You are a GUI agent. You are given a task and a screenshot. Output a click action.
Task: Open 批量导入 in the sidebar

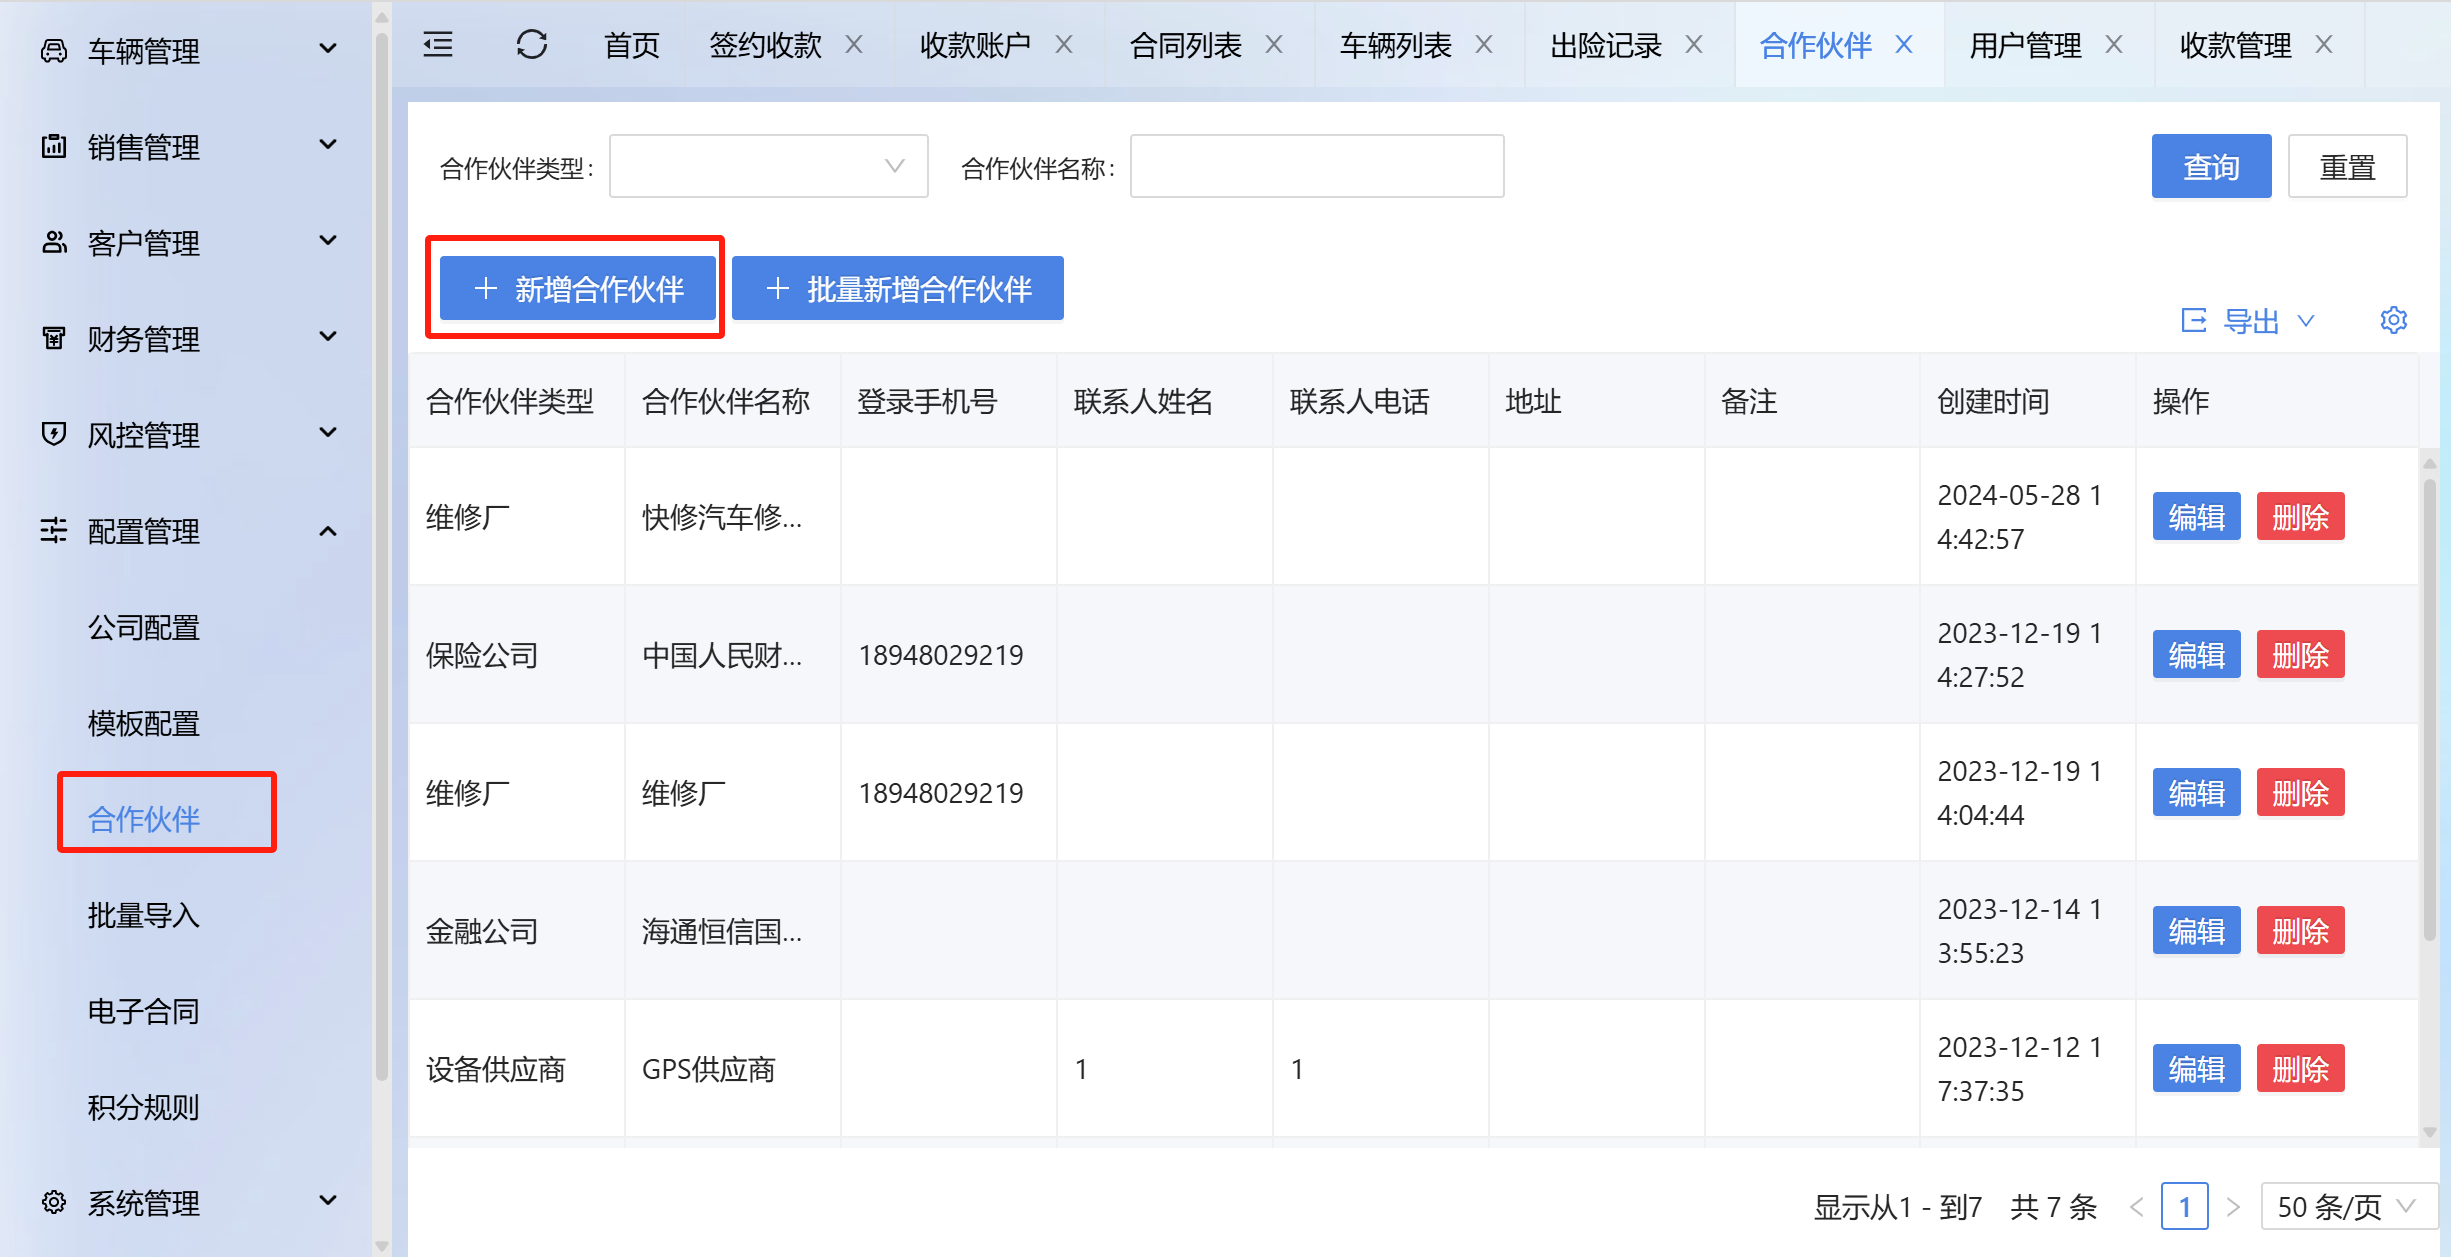click(x=144, y=915)
